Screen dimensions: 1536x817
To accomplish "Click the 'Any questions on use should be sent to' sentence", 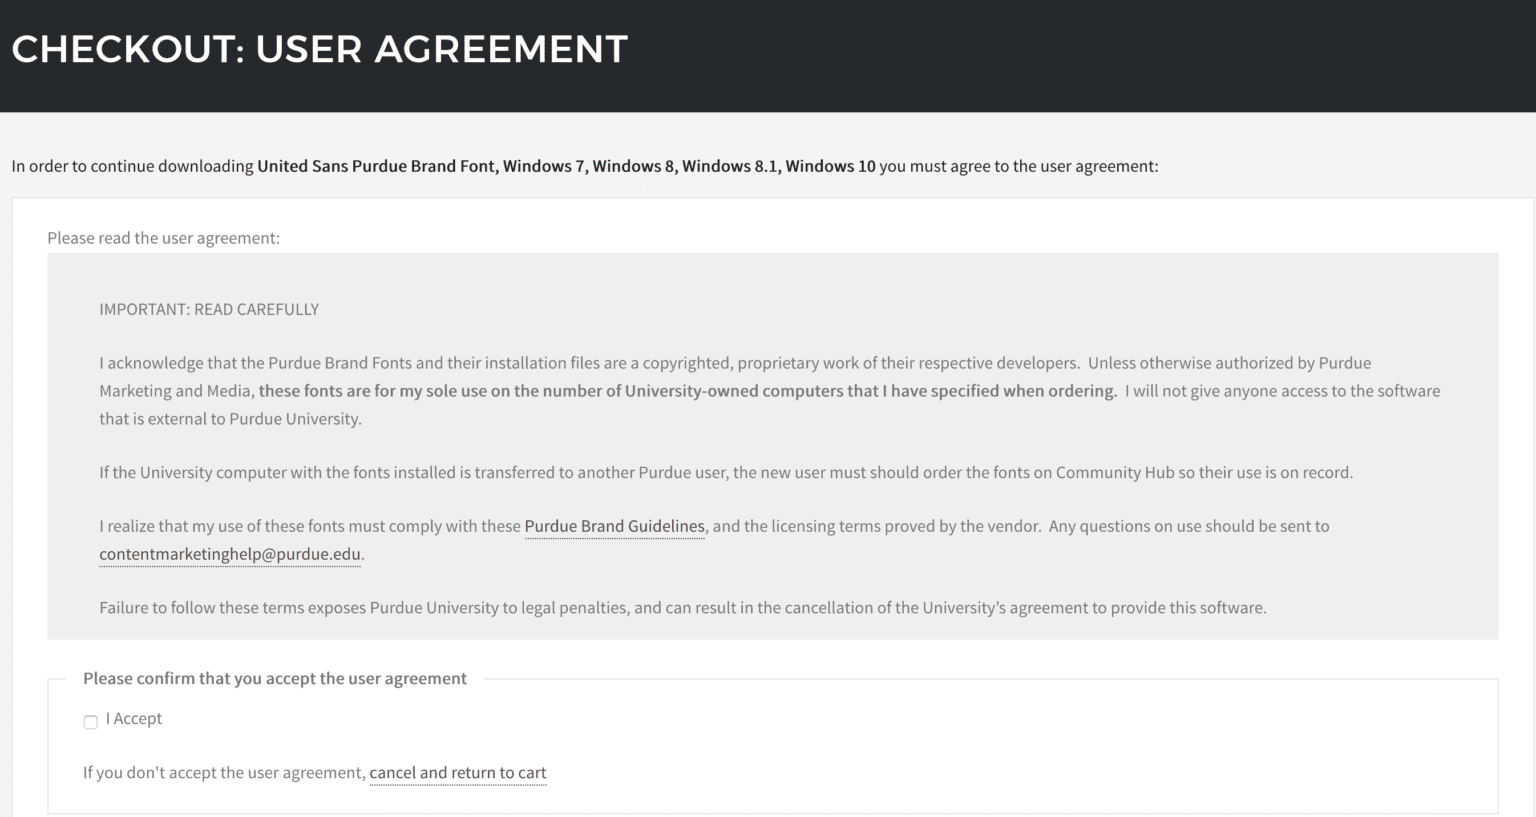I will pos(1188,526).
